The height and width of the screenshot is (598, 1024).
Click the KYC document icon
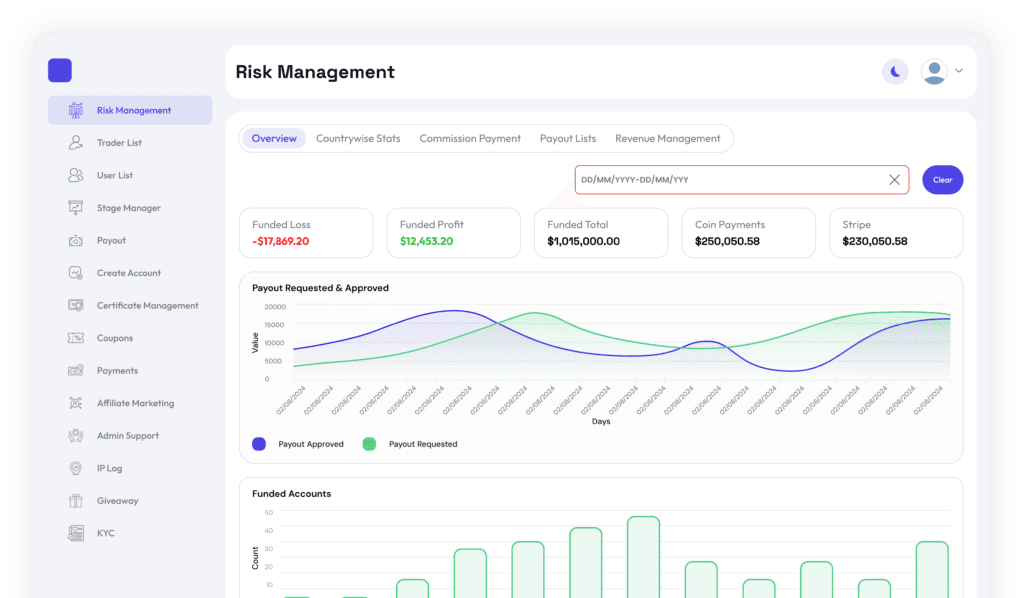click(x=76, y=533)
